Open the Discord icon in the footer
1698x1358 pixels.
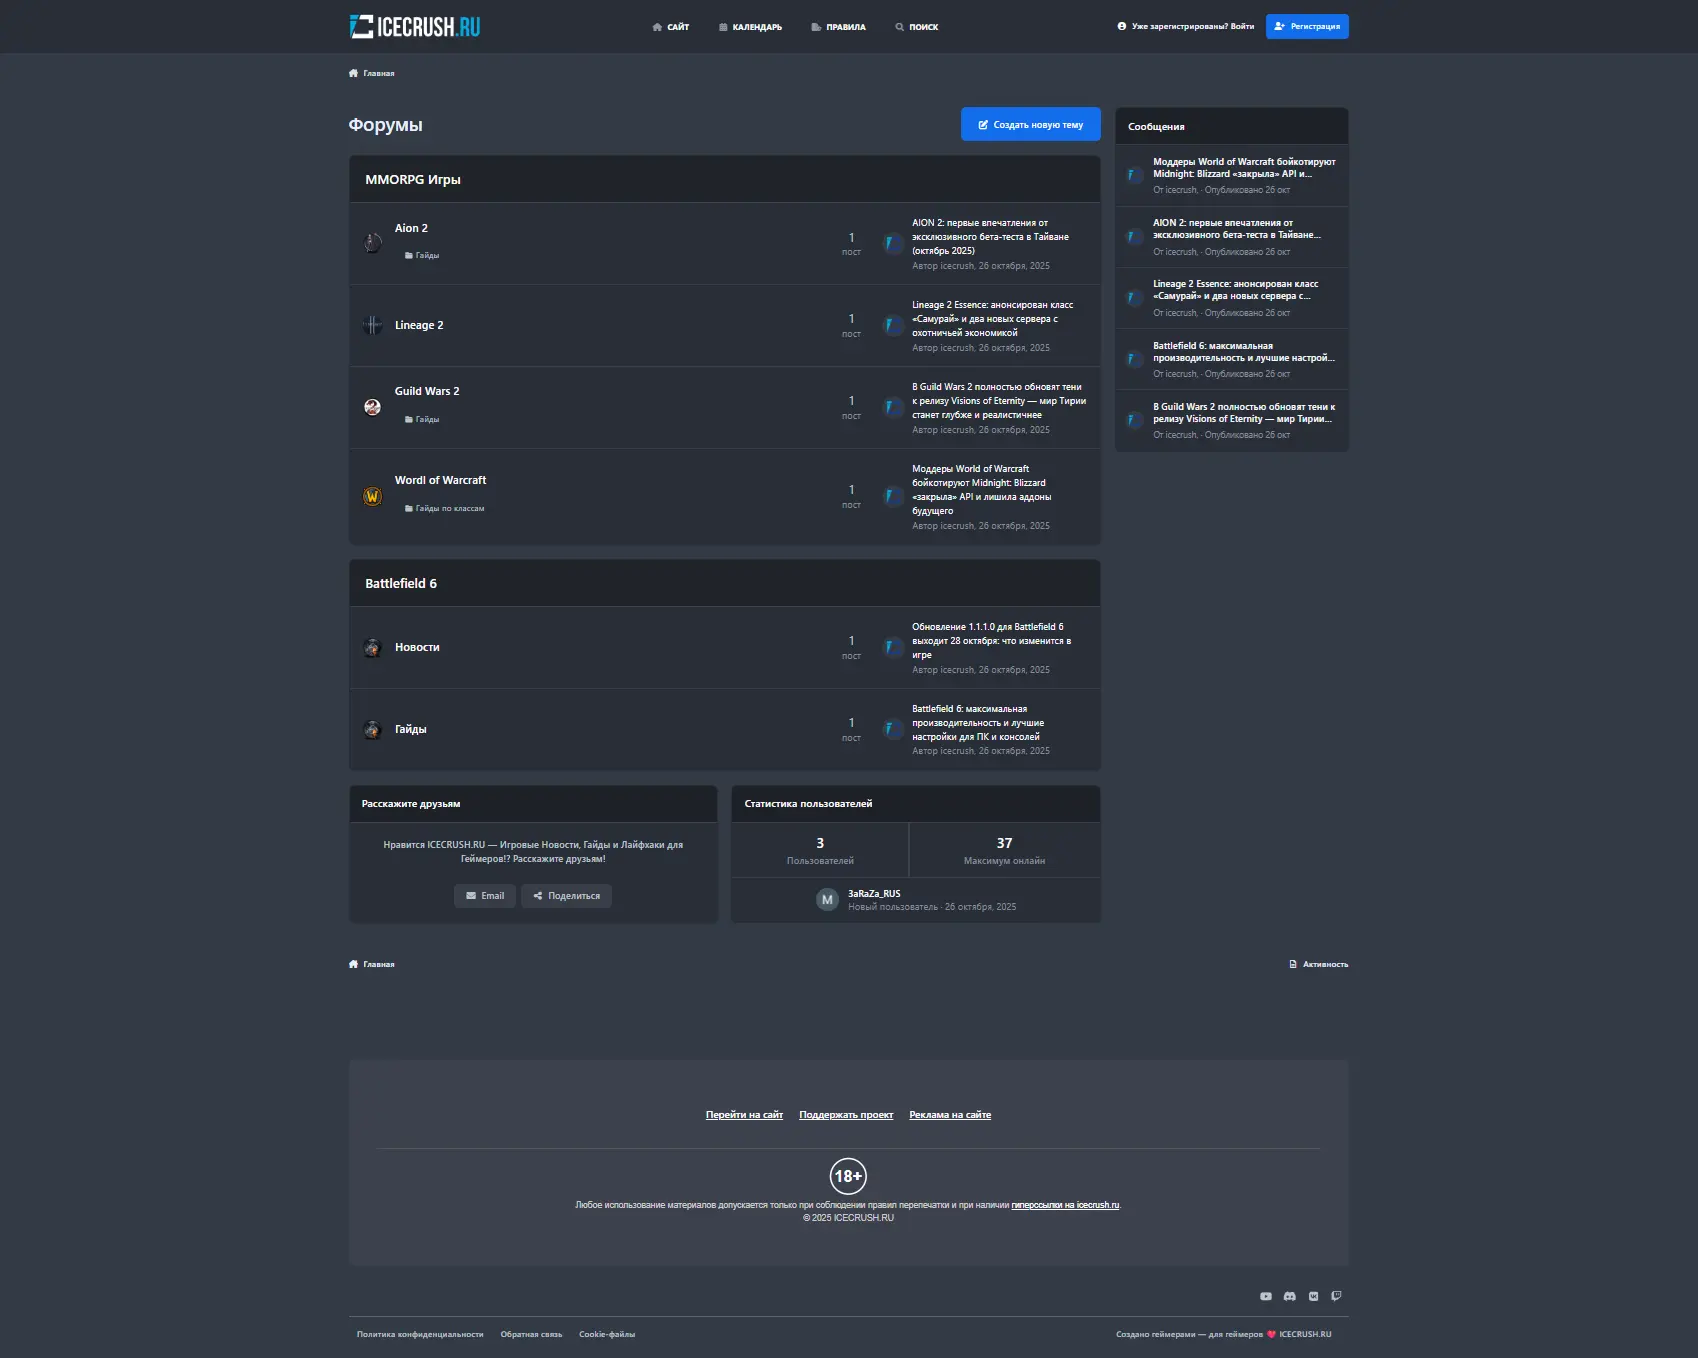[x=1290, y=1296]
